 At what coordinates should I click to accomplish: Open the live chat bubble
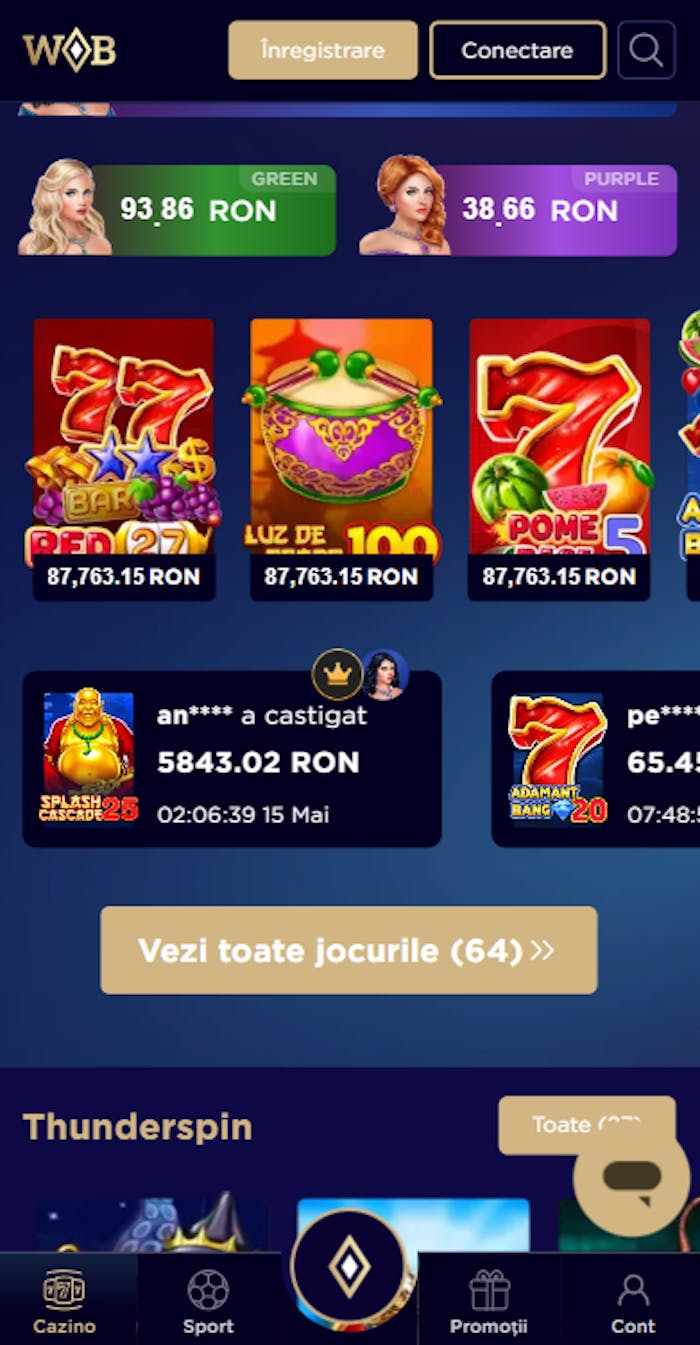pyautogui.click(x=632, y=1178)
